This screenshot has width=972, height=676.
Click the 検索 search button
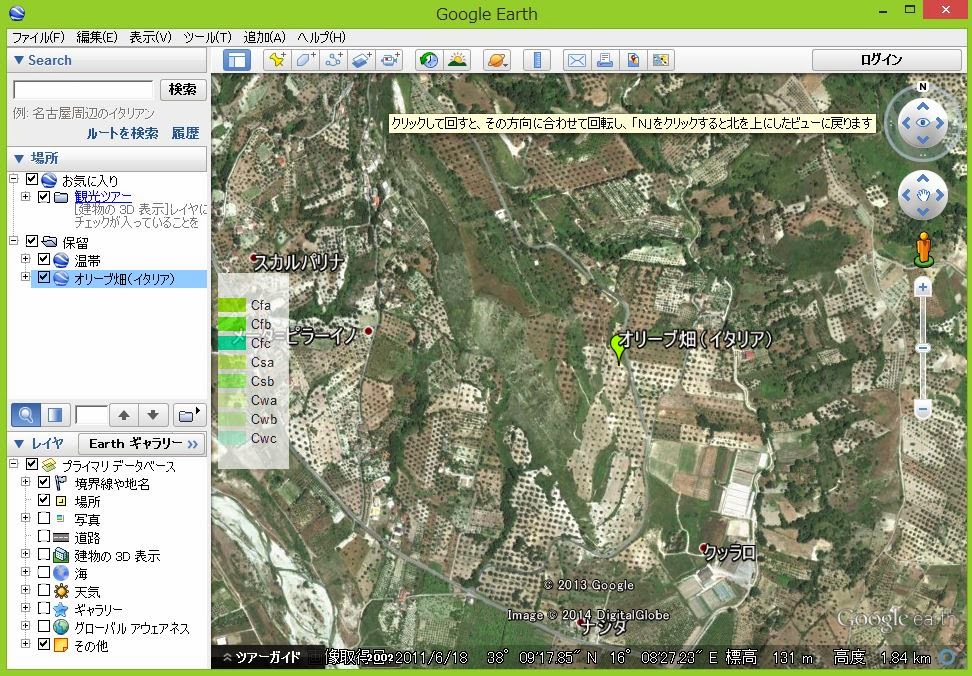pyautogui.click(x=183, y=89)
